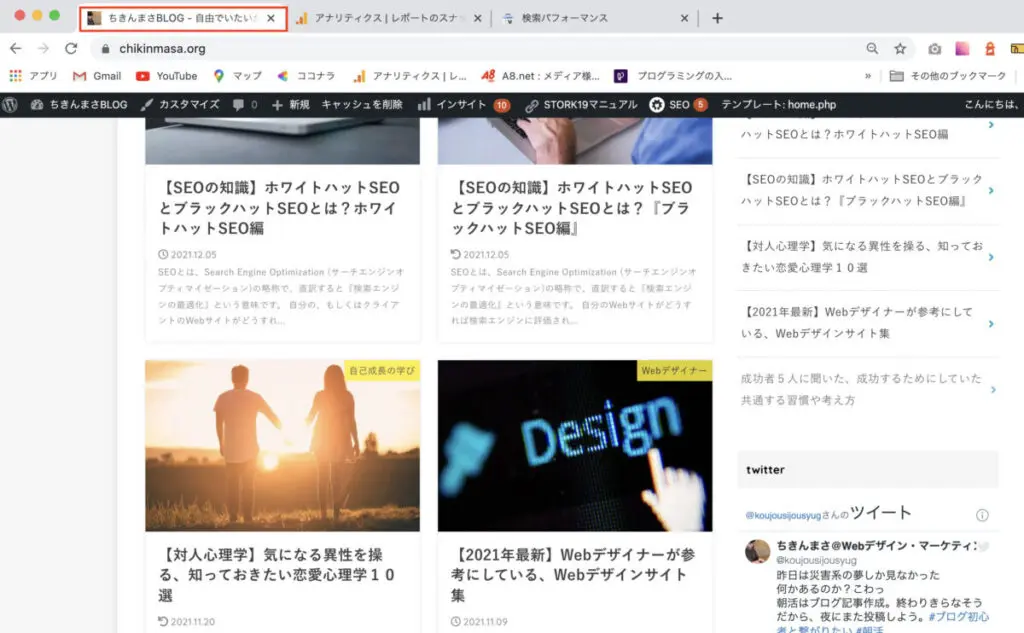Screen dimensions: 1024x633
Task: Click the browser back arrow
Action: pos(16,48)
